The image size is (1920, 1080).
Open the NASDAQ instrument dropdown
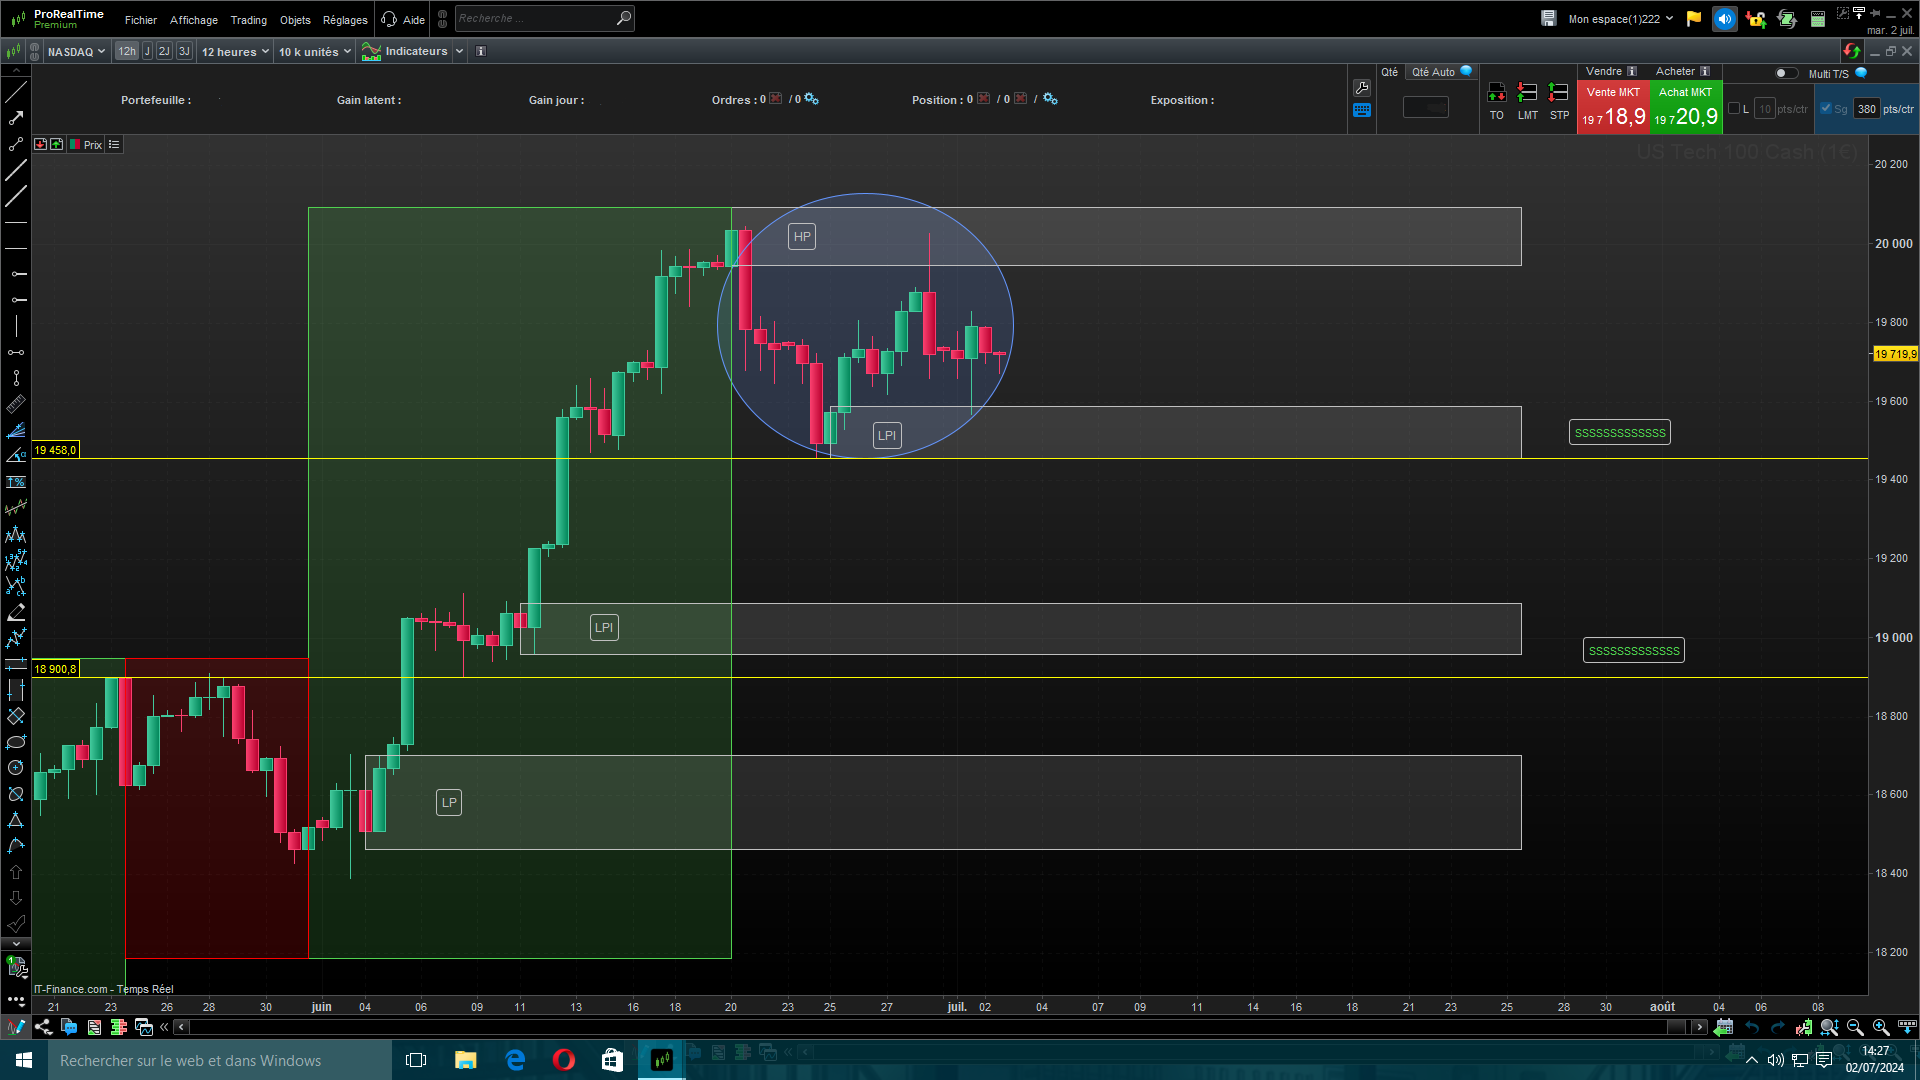coord(76,52)
